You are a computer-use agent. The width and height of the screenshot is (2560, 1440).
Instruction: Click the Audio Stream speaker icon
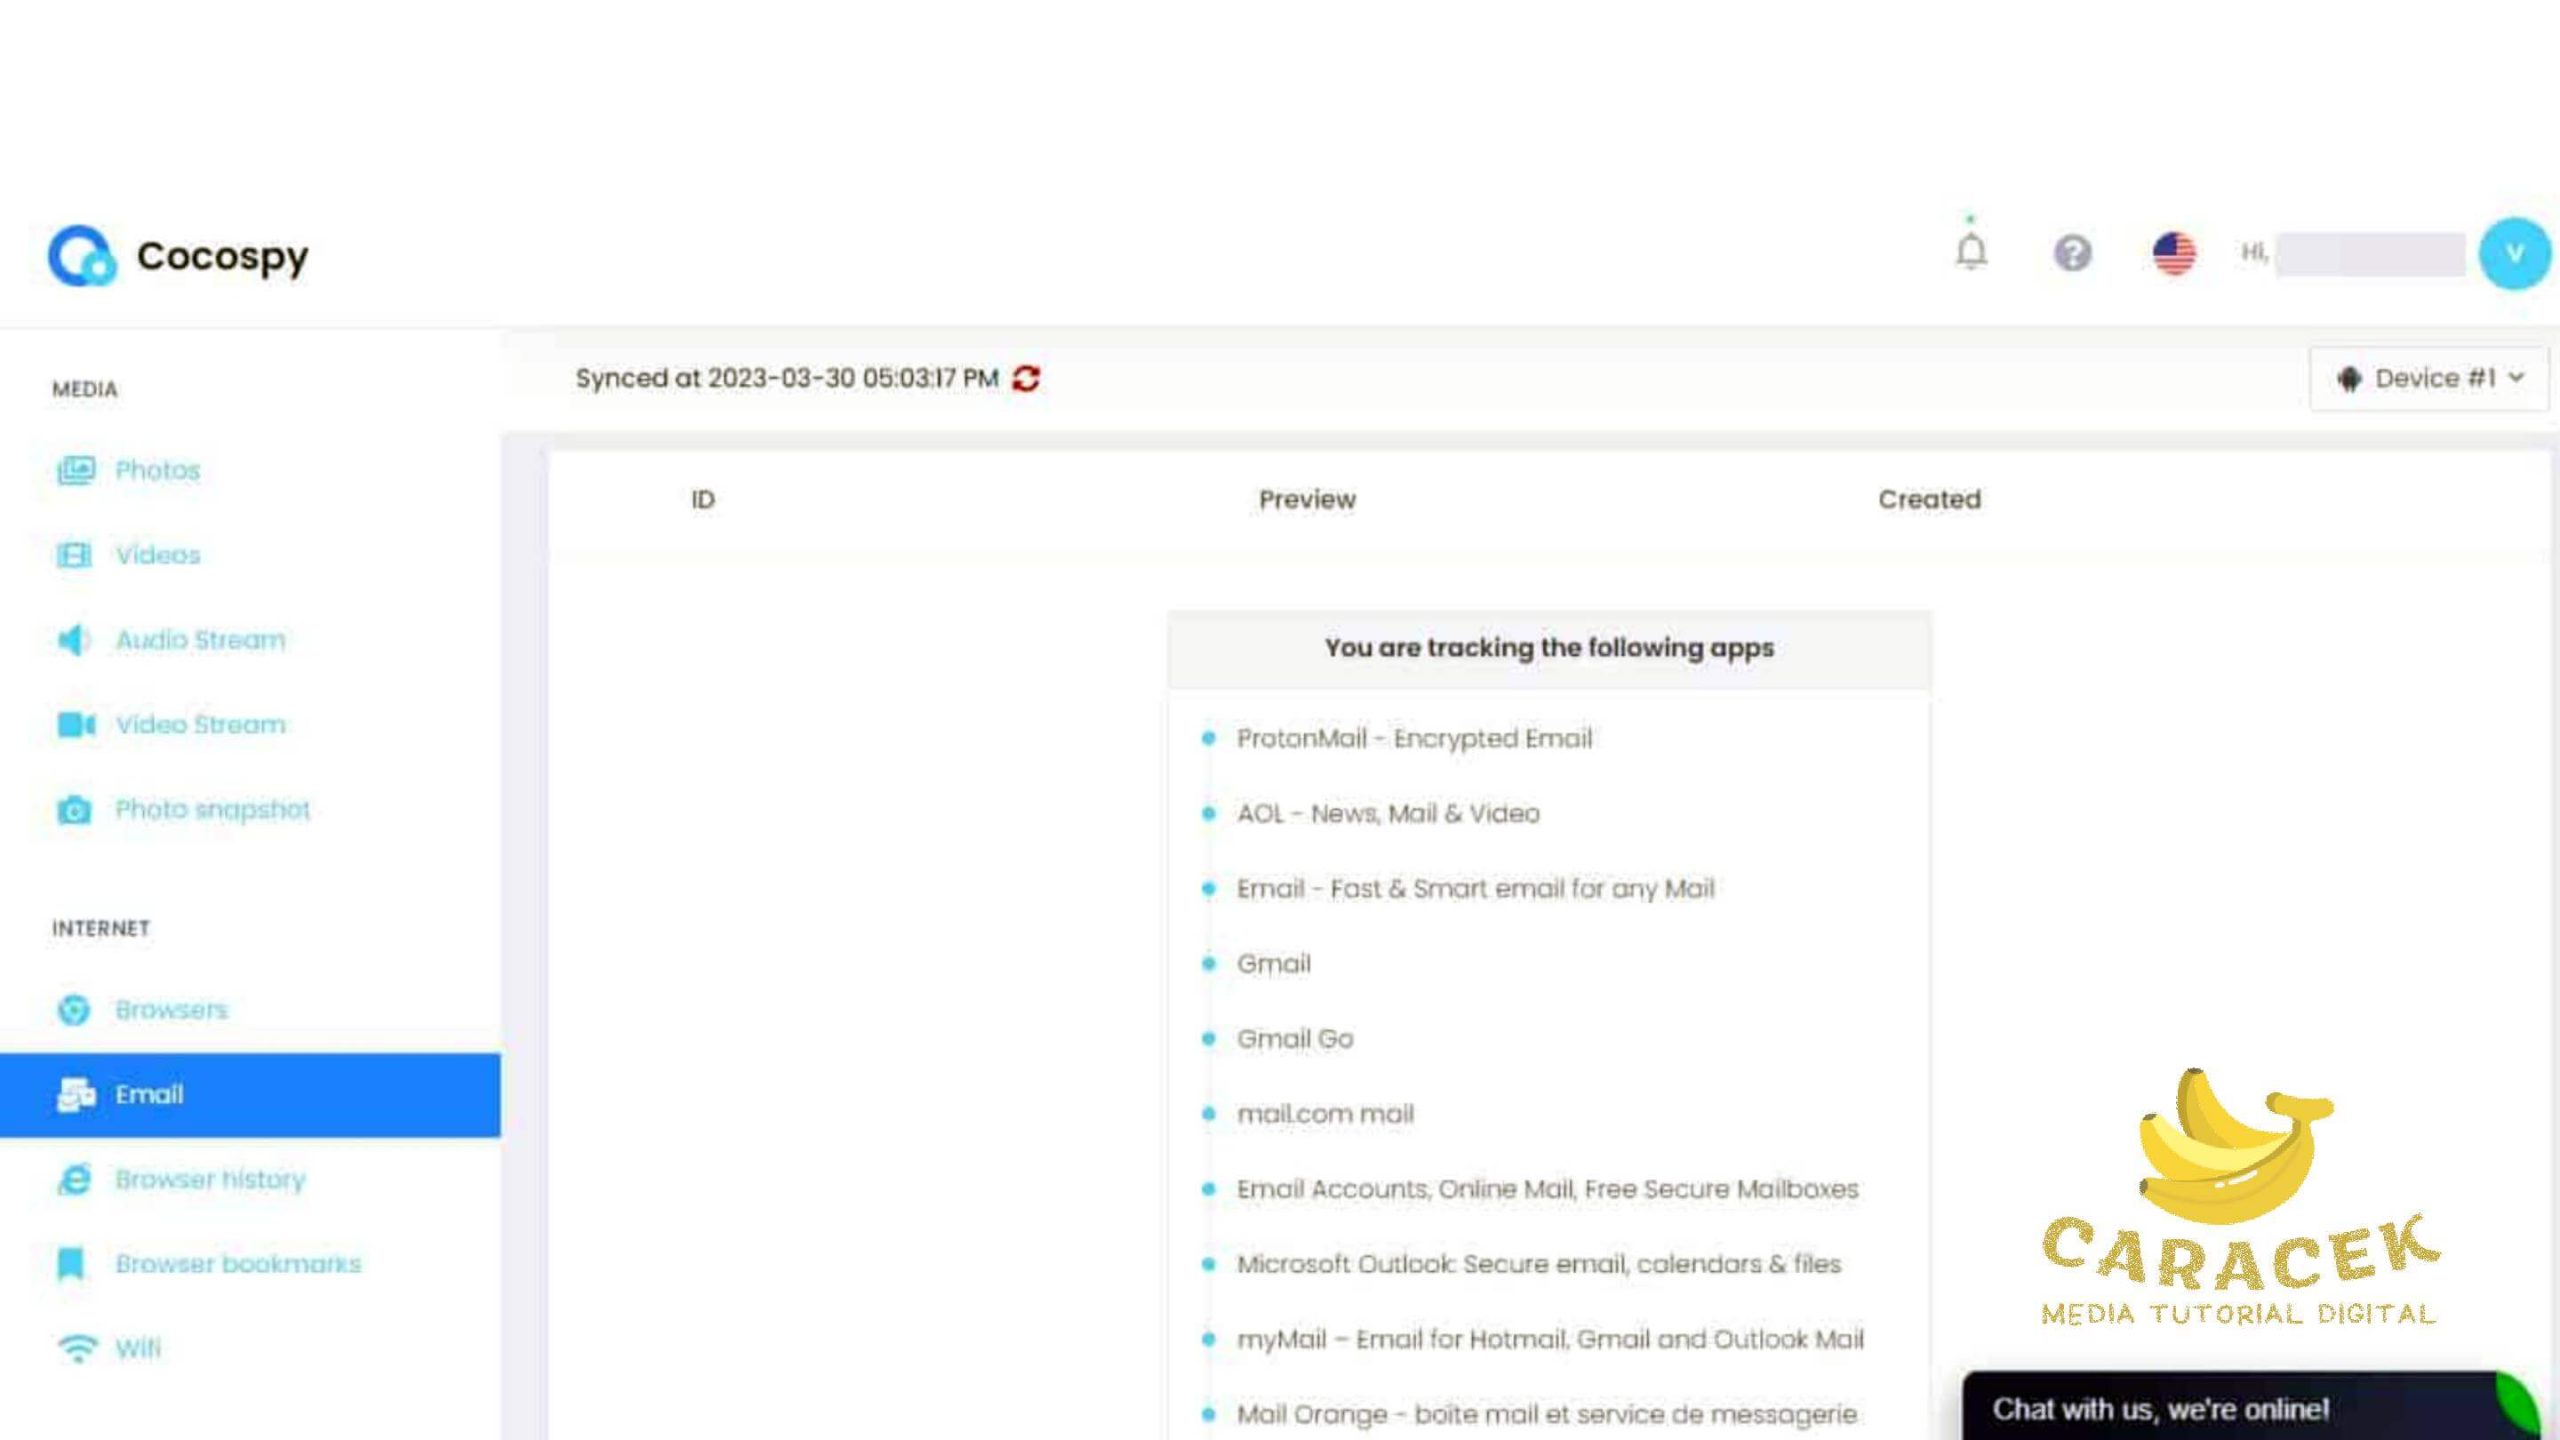pos(74,640)
